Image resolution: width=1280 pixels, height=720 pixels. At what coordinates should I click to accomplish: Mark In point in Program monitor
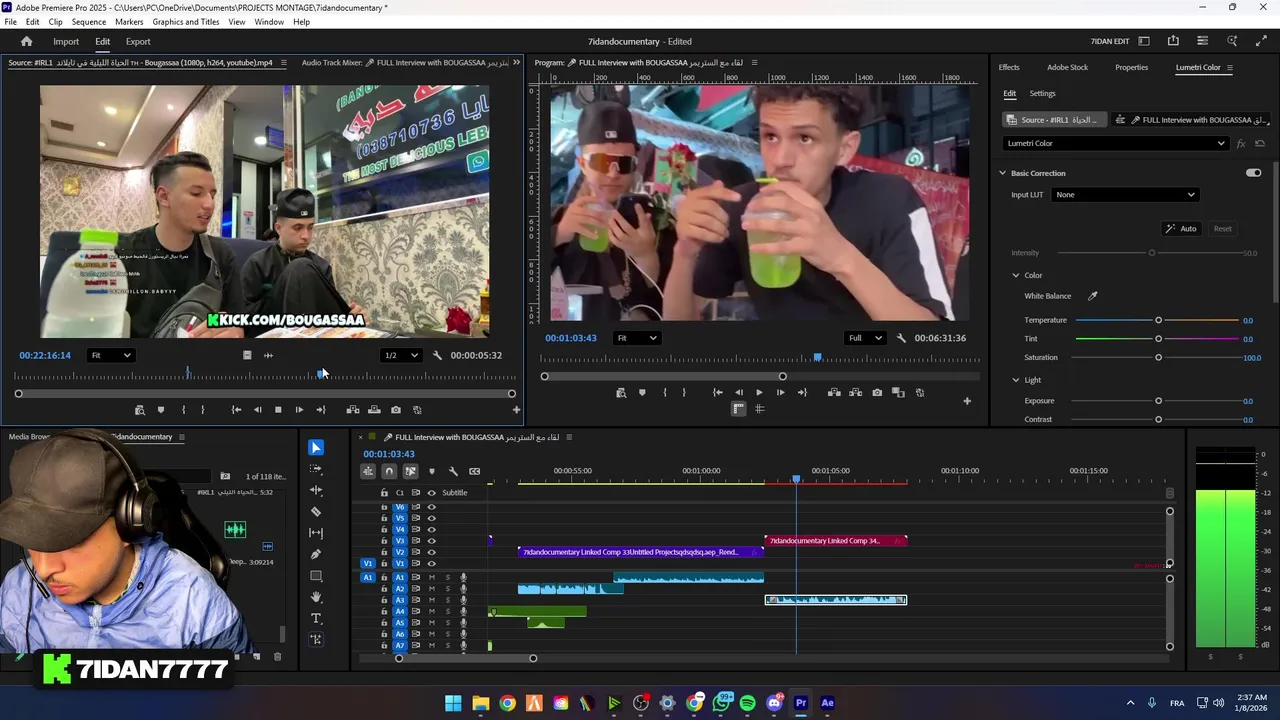tap(664, 393)
